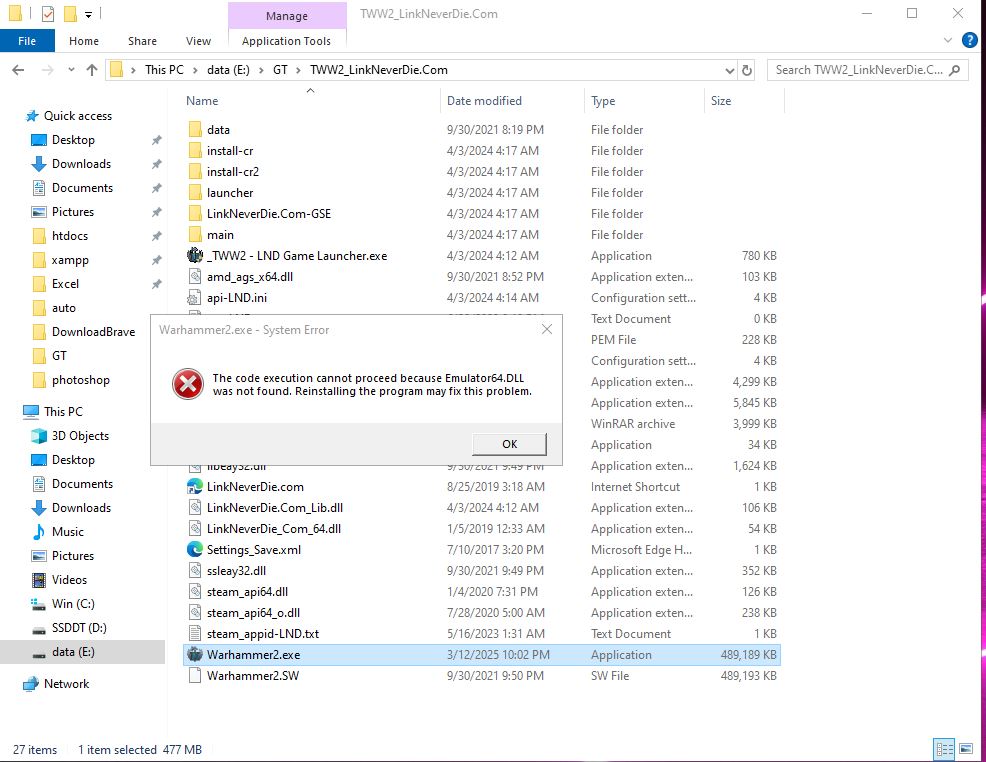Click the search box for TWW2_LinkNeverDie.Com

[867, 70]
